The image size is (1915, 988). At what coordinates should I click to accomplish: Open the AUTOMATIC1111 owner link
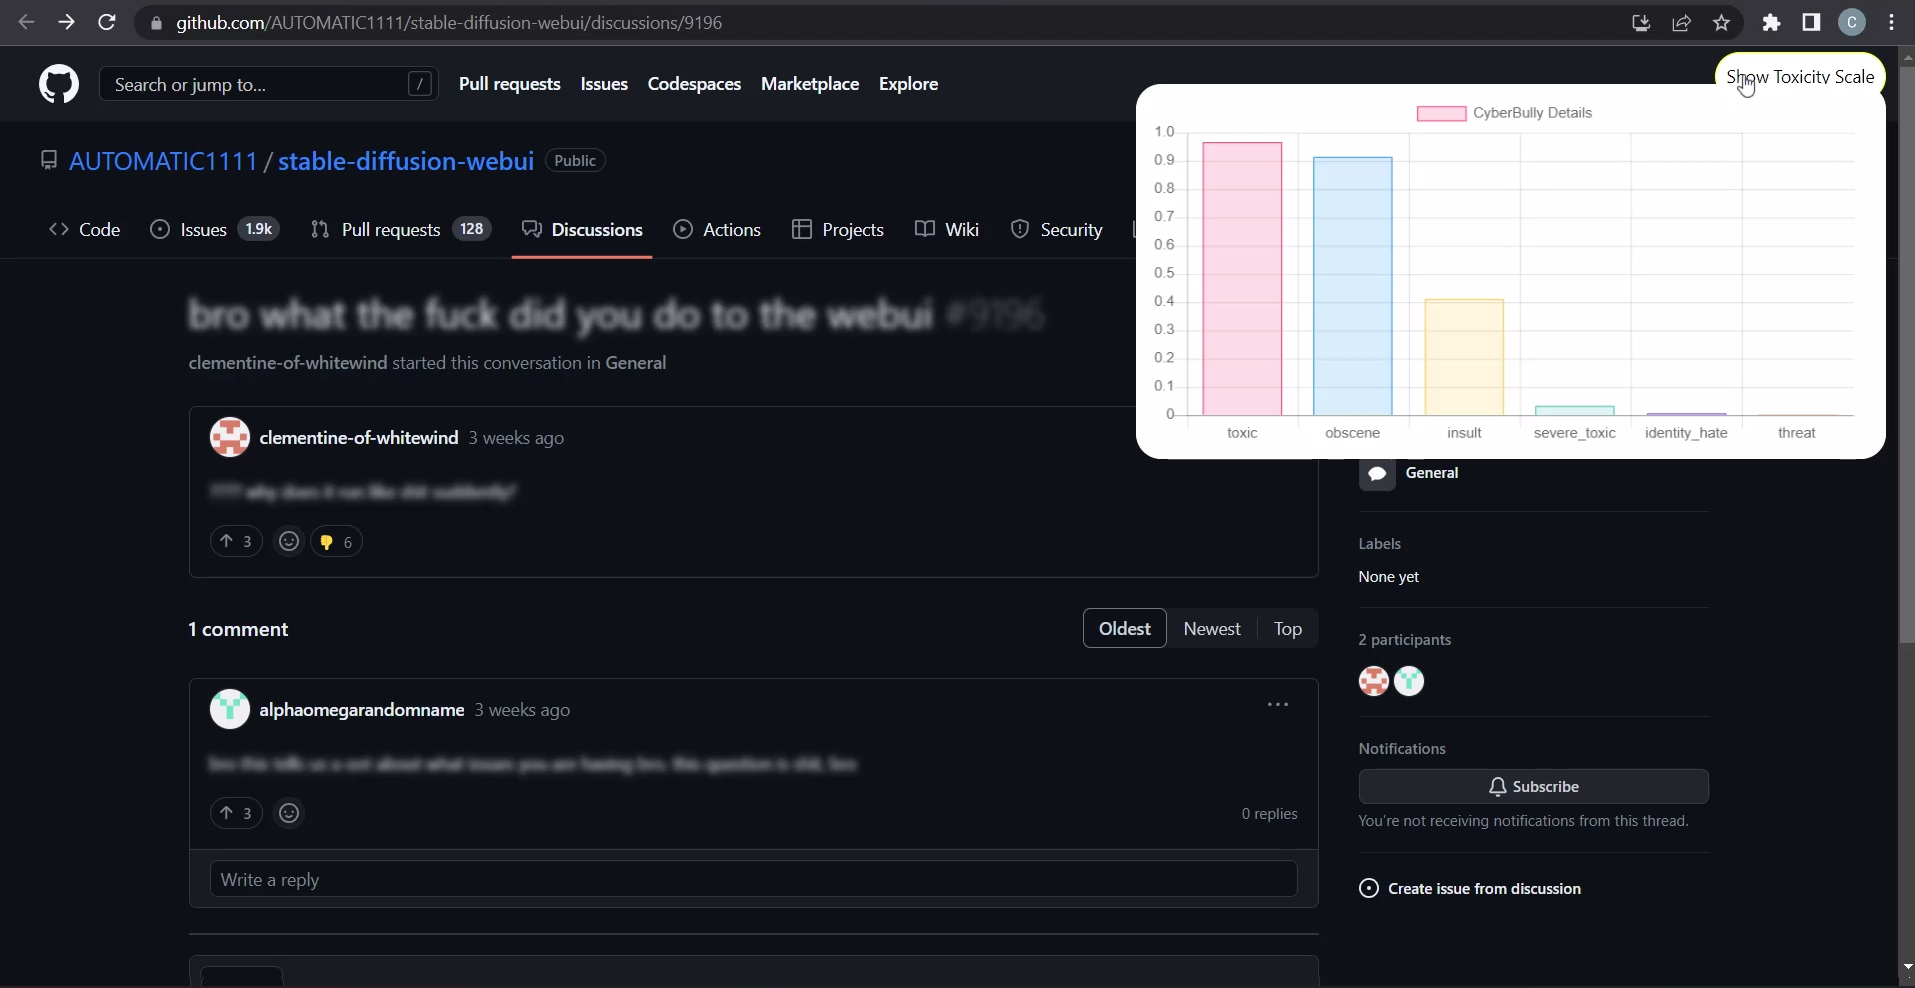coord(163,161)
